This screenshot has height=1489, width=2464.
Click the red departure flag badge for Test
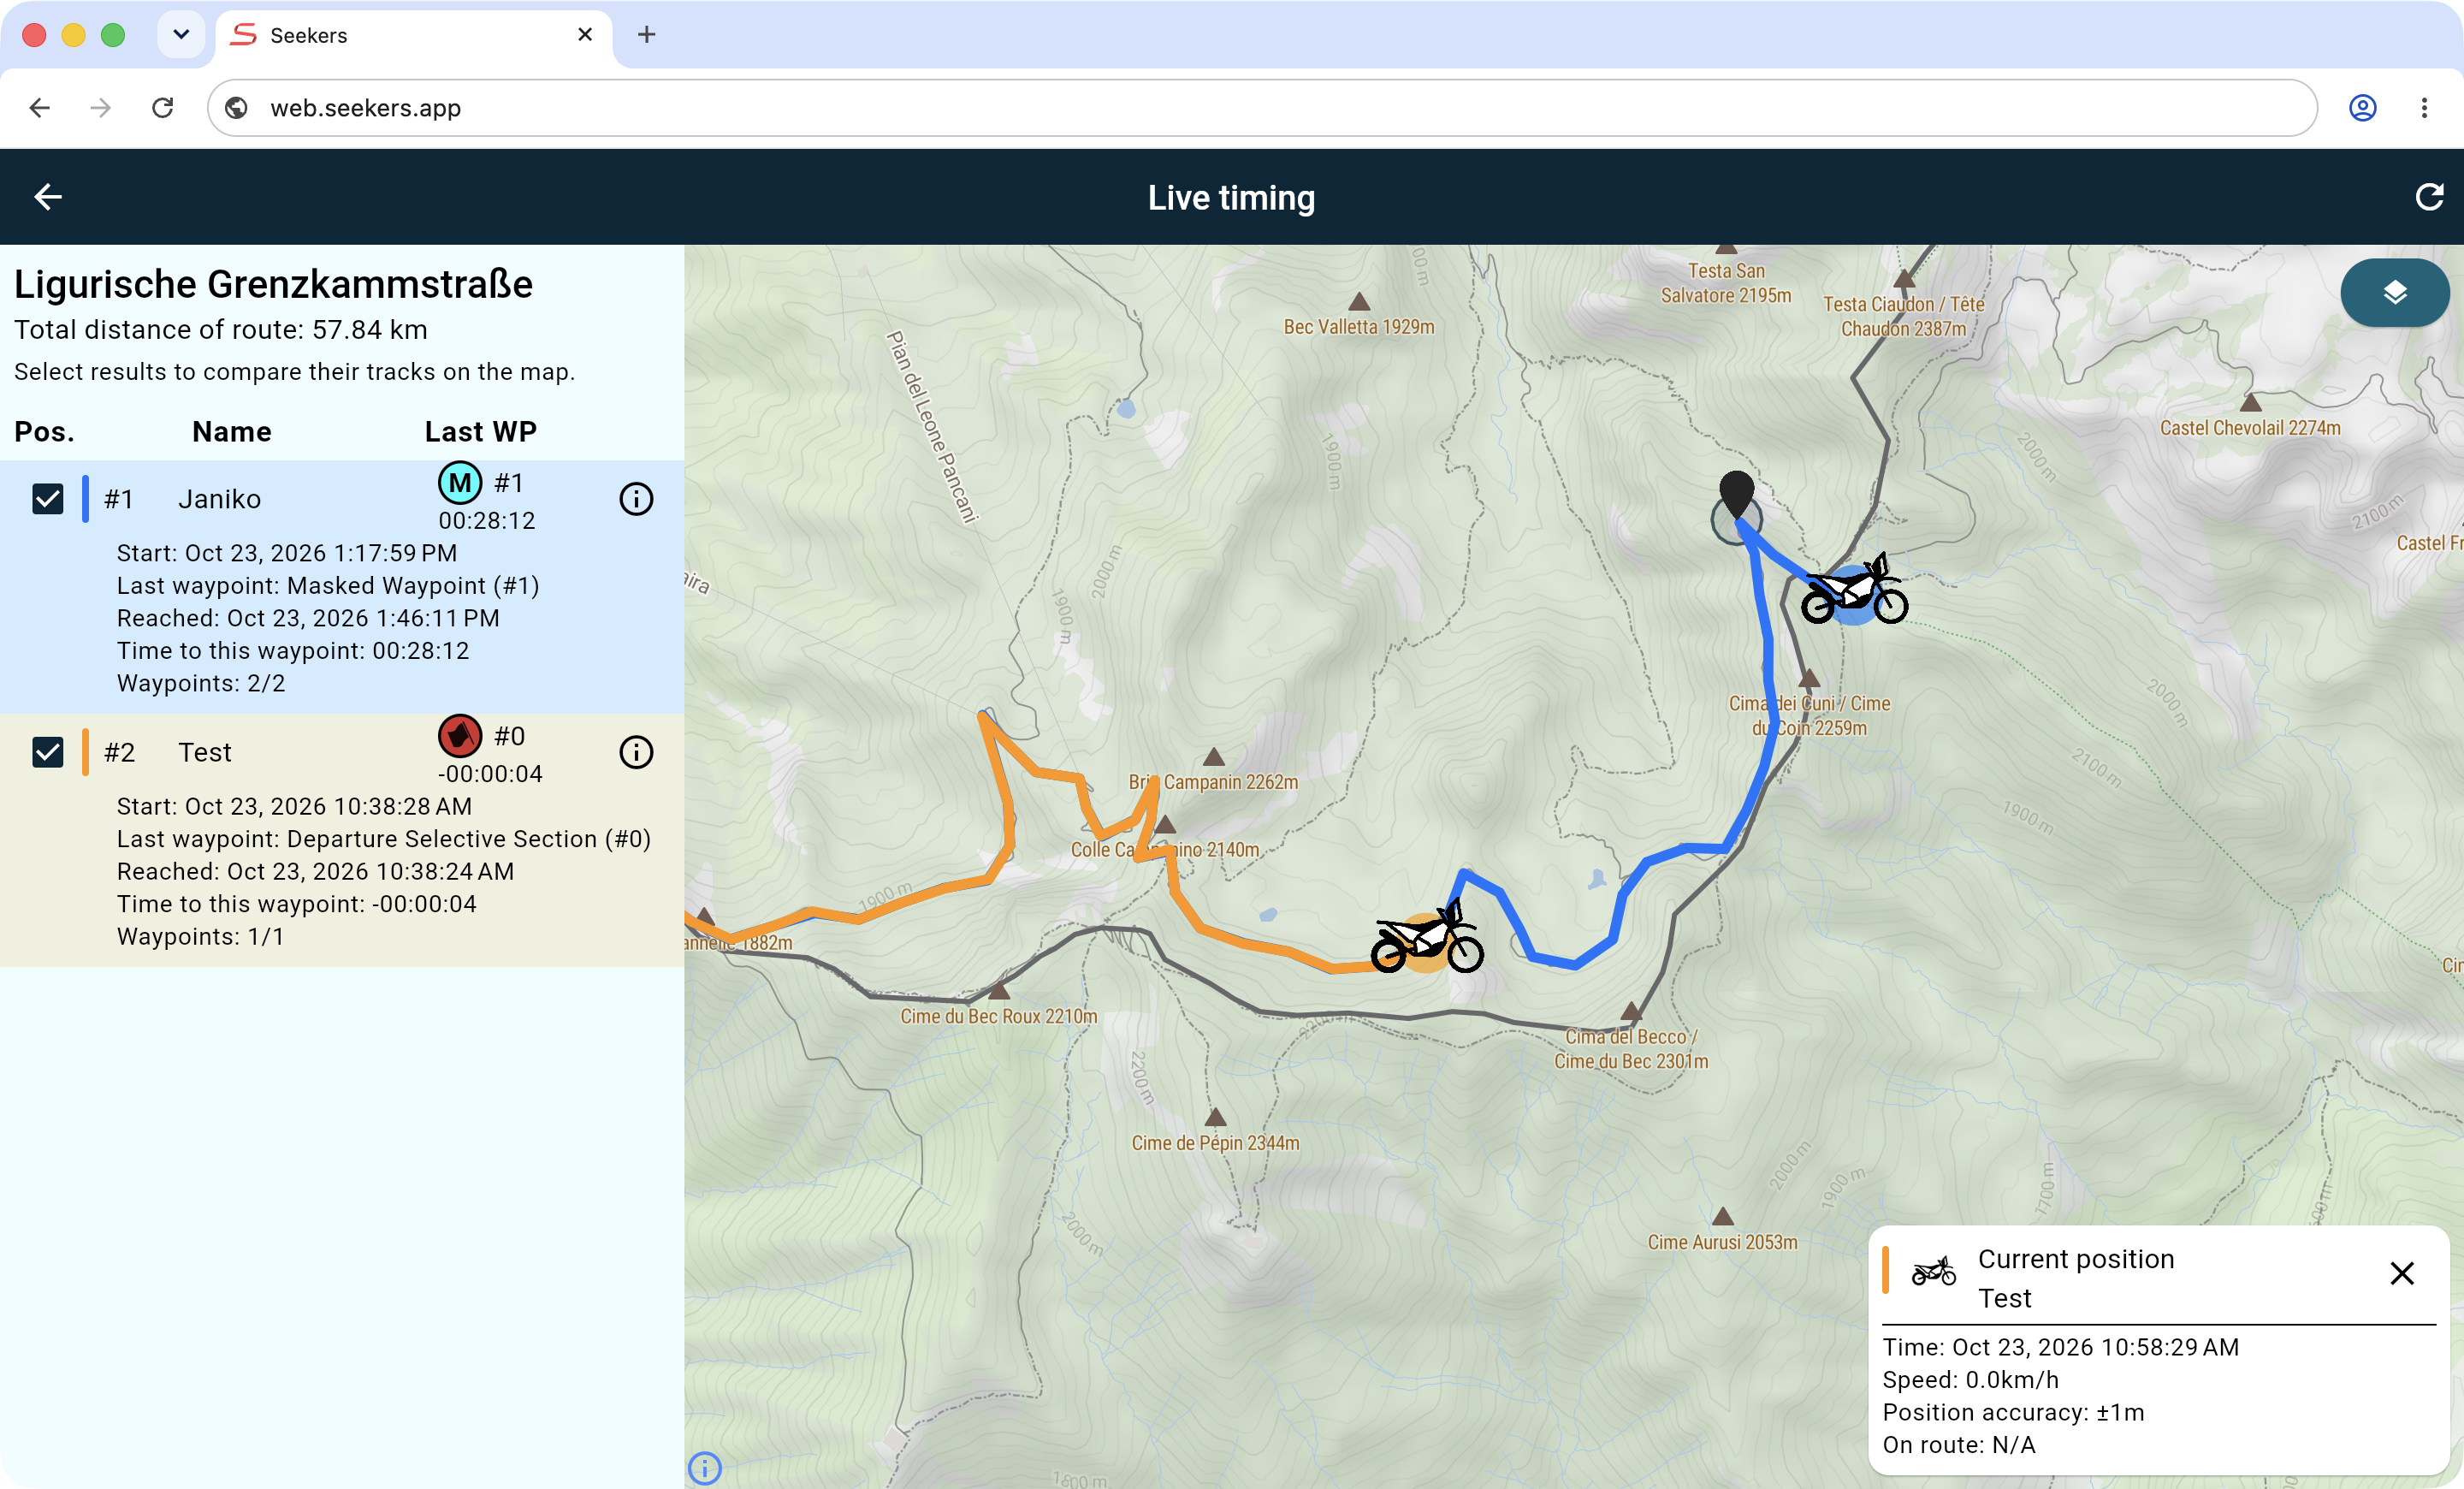click(x=460, y=736)
